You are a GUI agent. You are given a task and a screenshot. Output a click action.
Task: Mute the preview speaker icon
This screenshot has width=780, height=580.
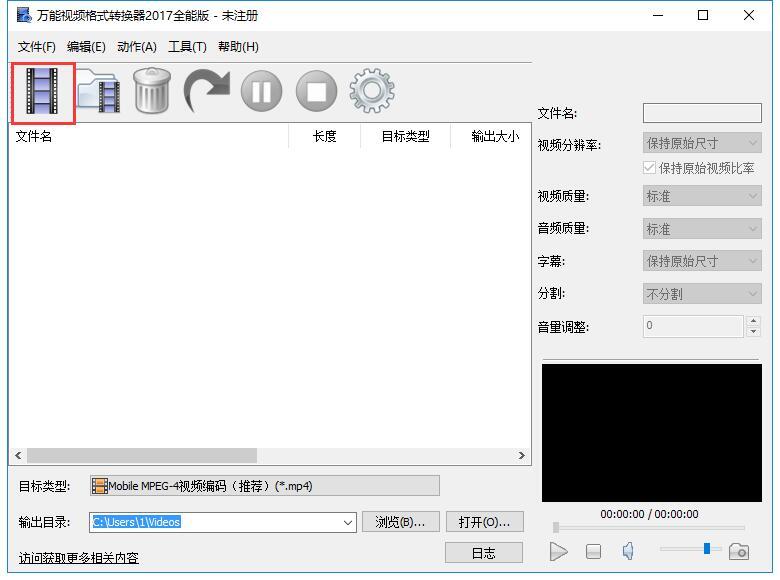coord(628,551)
